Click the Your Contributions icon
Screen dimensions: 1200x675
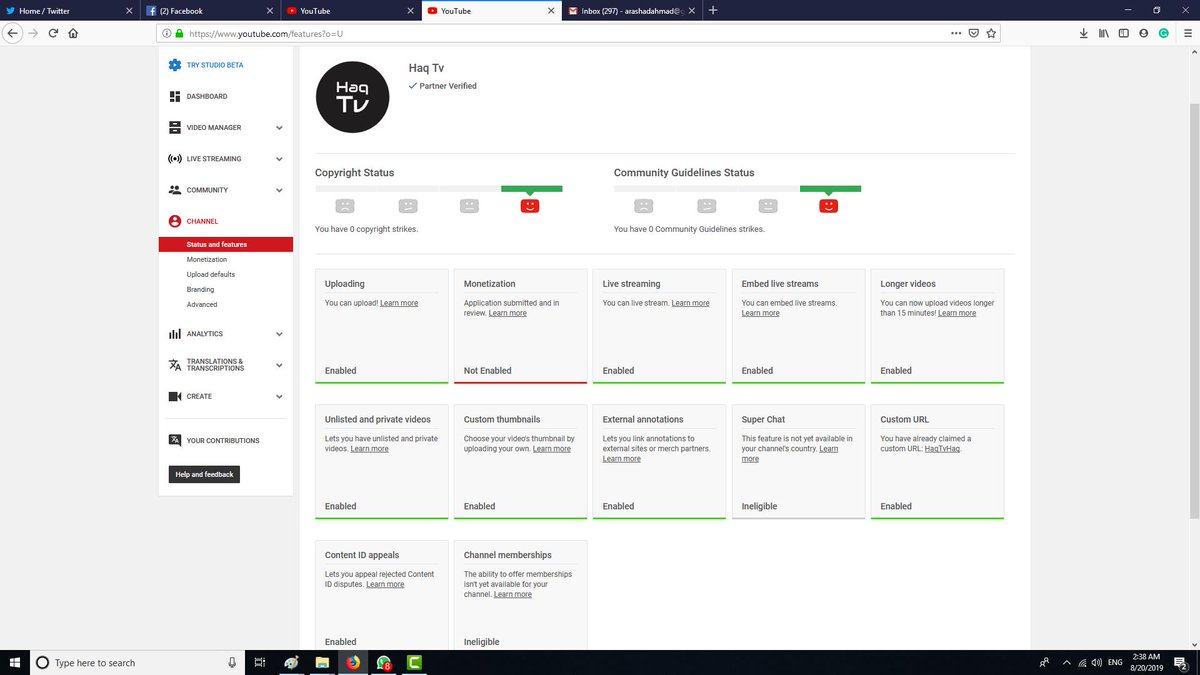point(175,440)
